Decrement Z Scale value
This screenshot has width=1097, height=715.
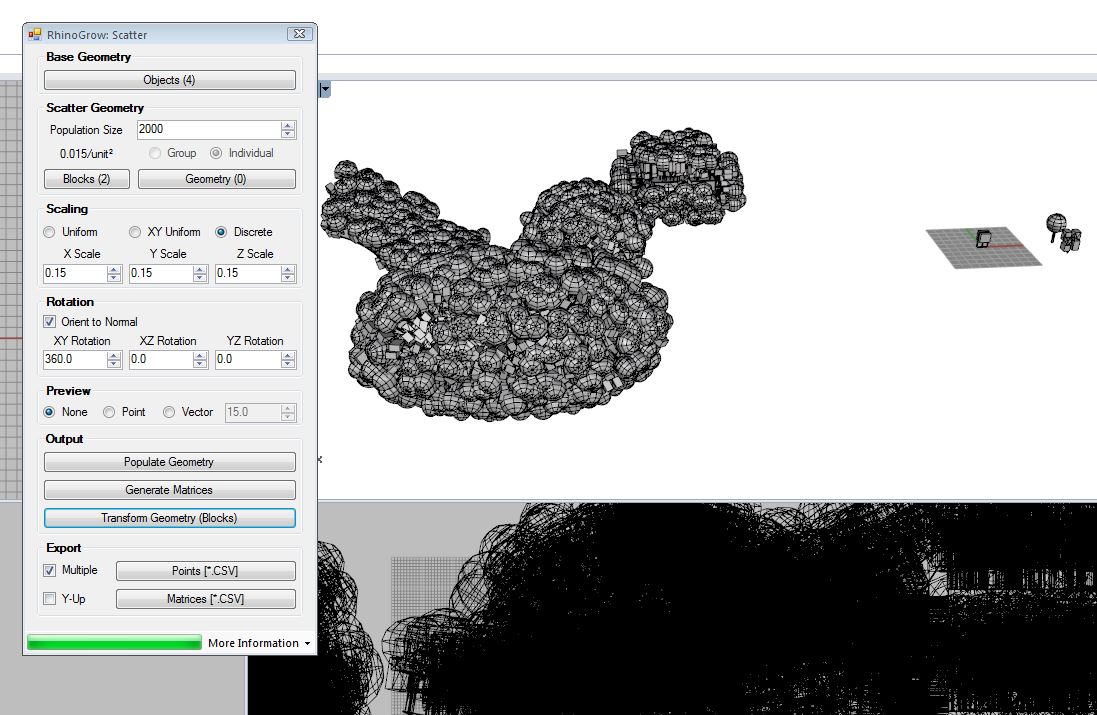click(288, 278)
